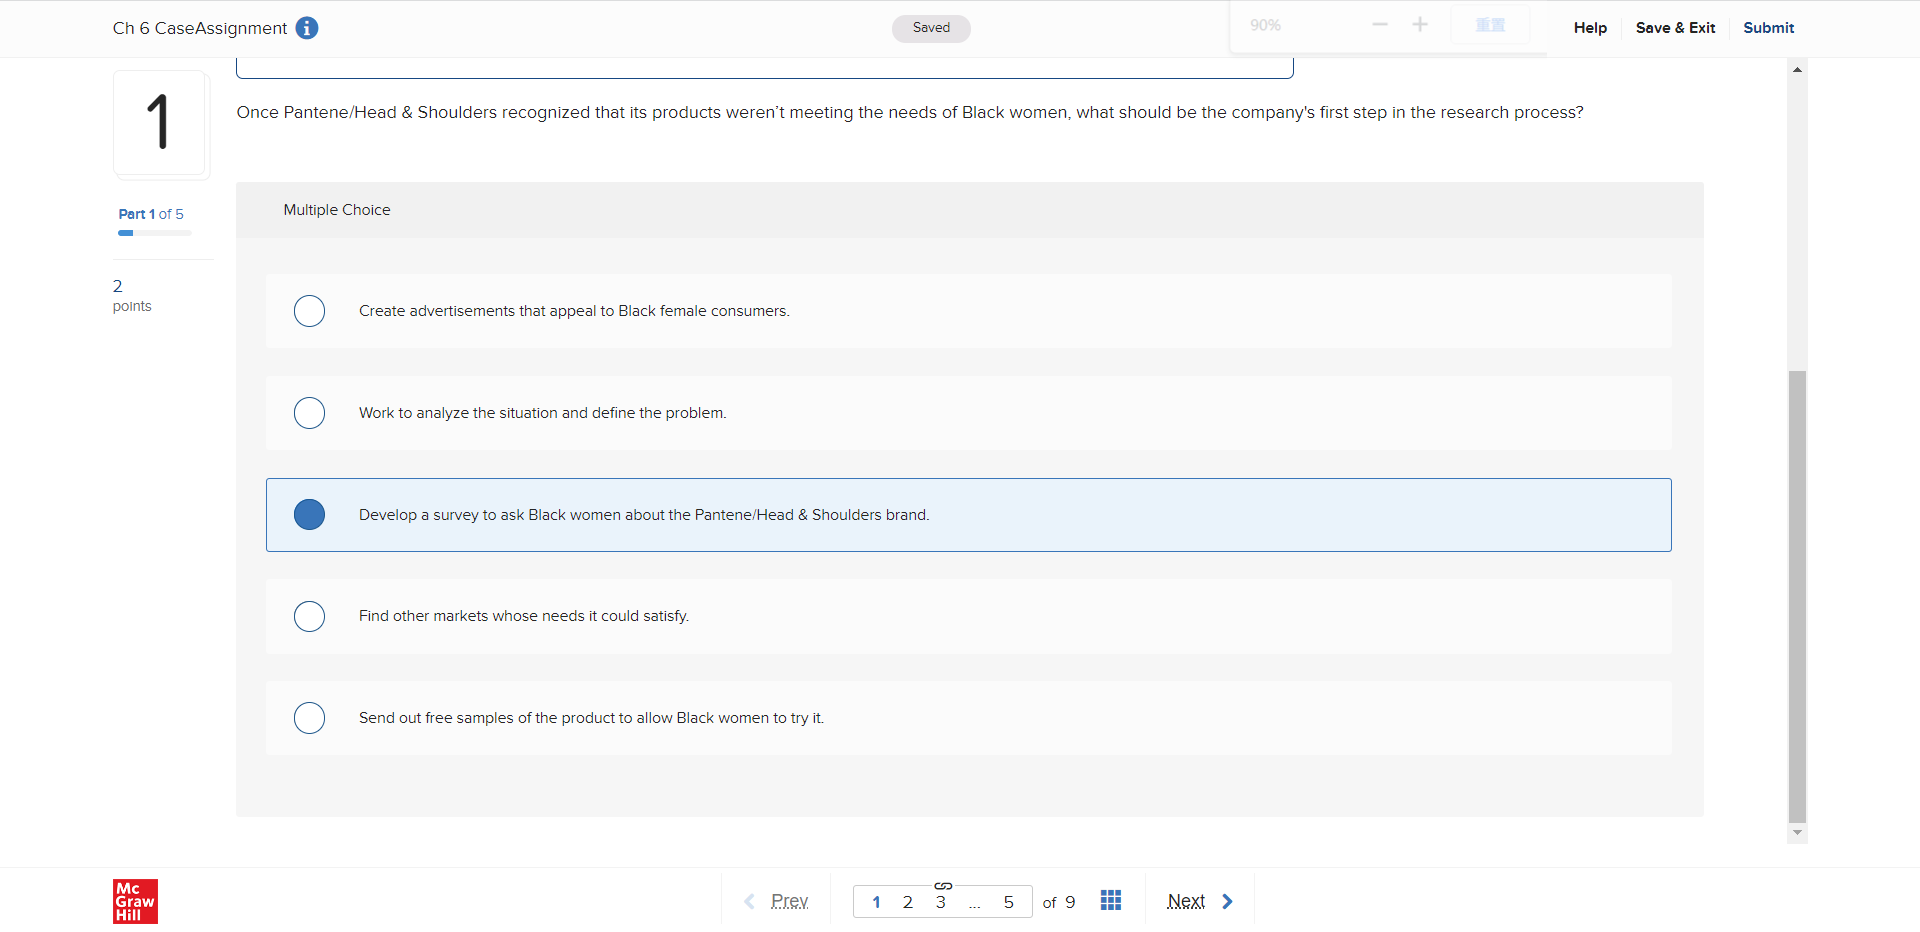Viewport: 1920px width, 932px height.
Task: Click the question text about Pantene/Head & Shoulders
Action: coord(910,112)
